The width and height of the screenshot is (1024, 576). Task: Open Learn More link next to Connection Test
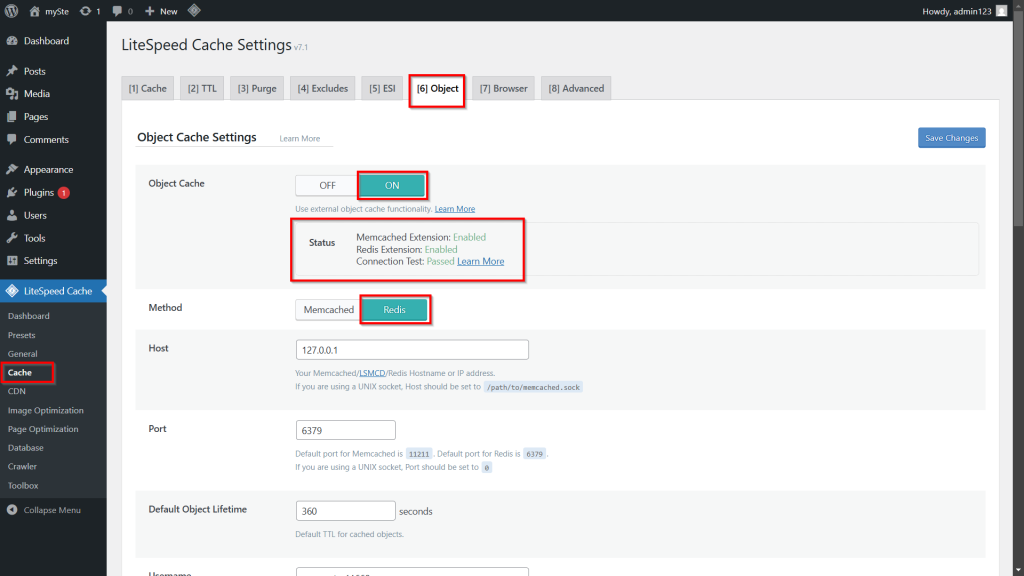click(481, 262)
